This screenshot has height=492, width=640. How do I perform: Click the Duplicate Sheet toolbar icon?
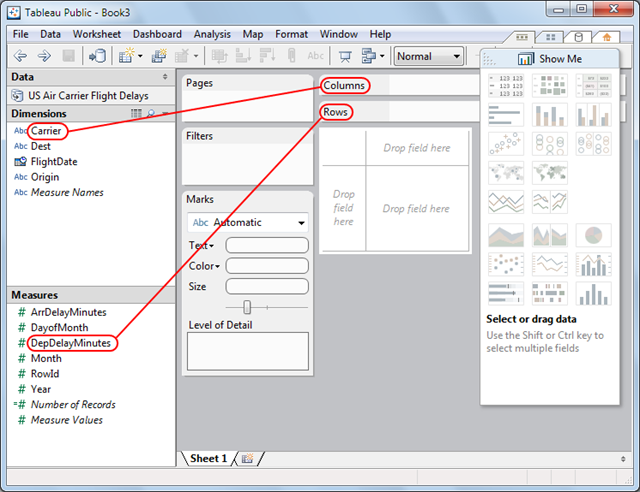[159, 56]
